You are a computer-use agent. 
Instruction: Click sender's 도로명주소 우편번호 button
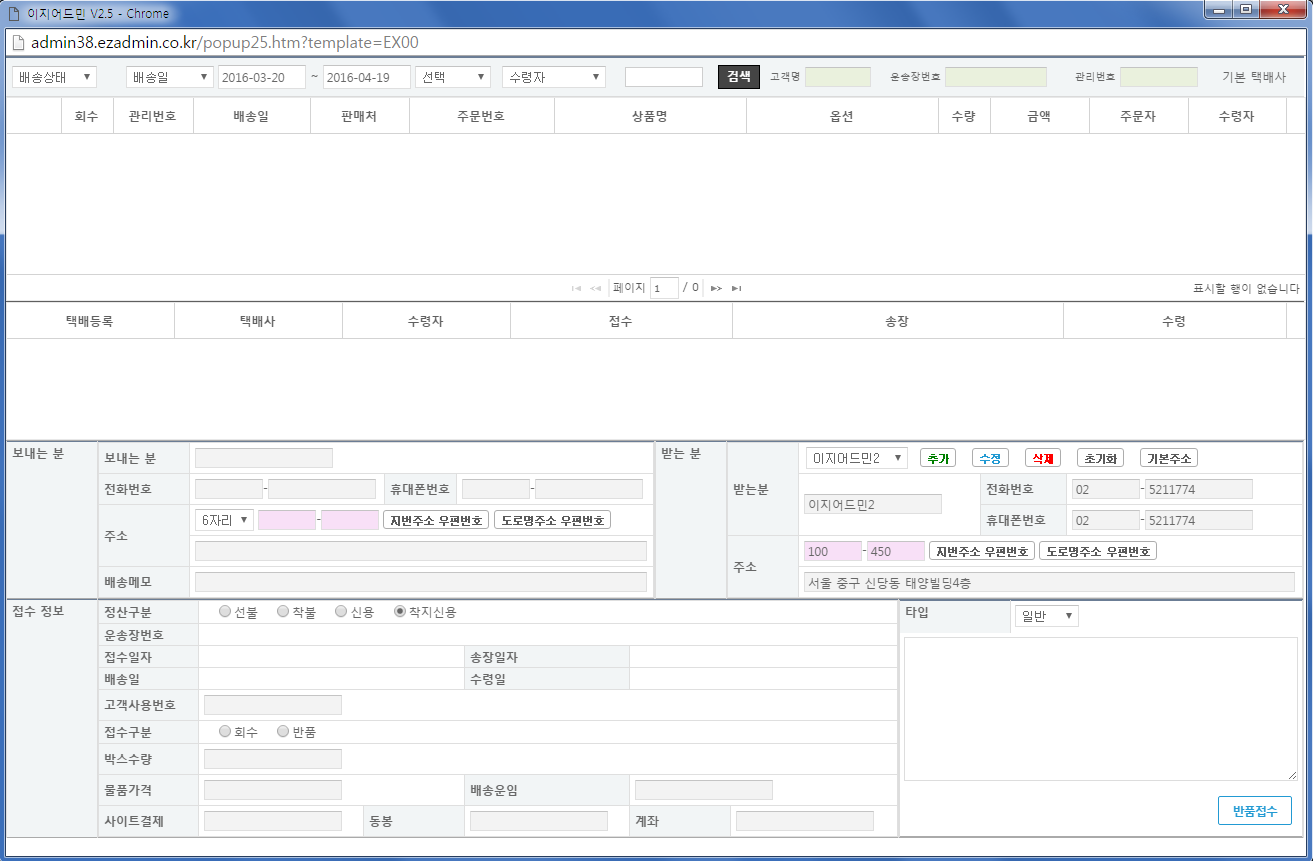[x=552, y=520]
